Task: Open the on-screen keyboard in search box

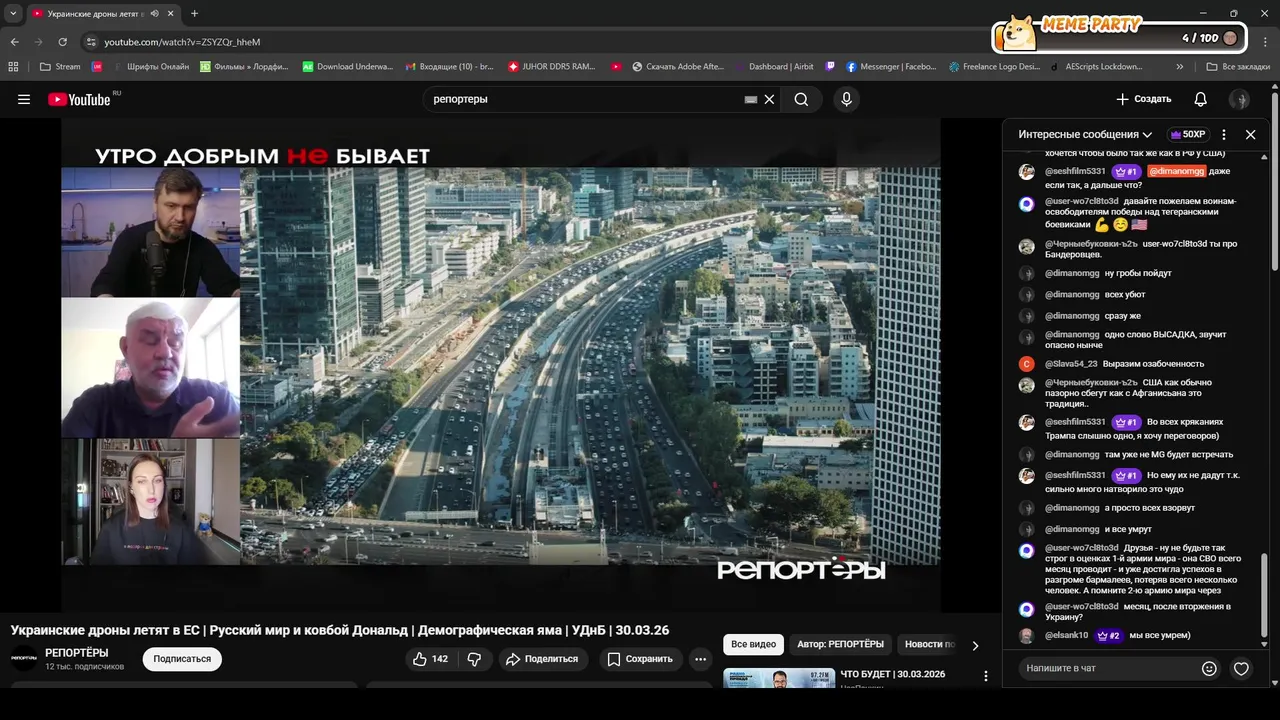Action: pyautogui.click(x=751, y=100)
